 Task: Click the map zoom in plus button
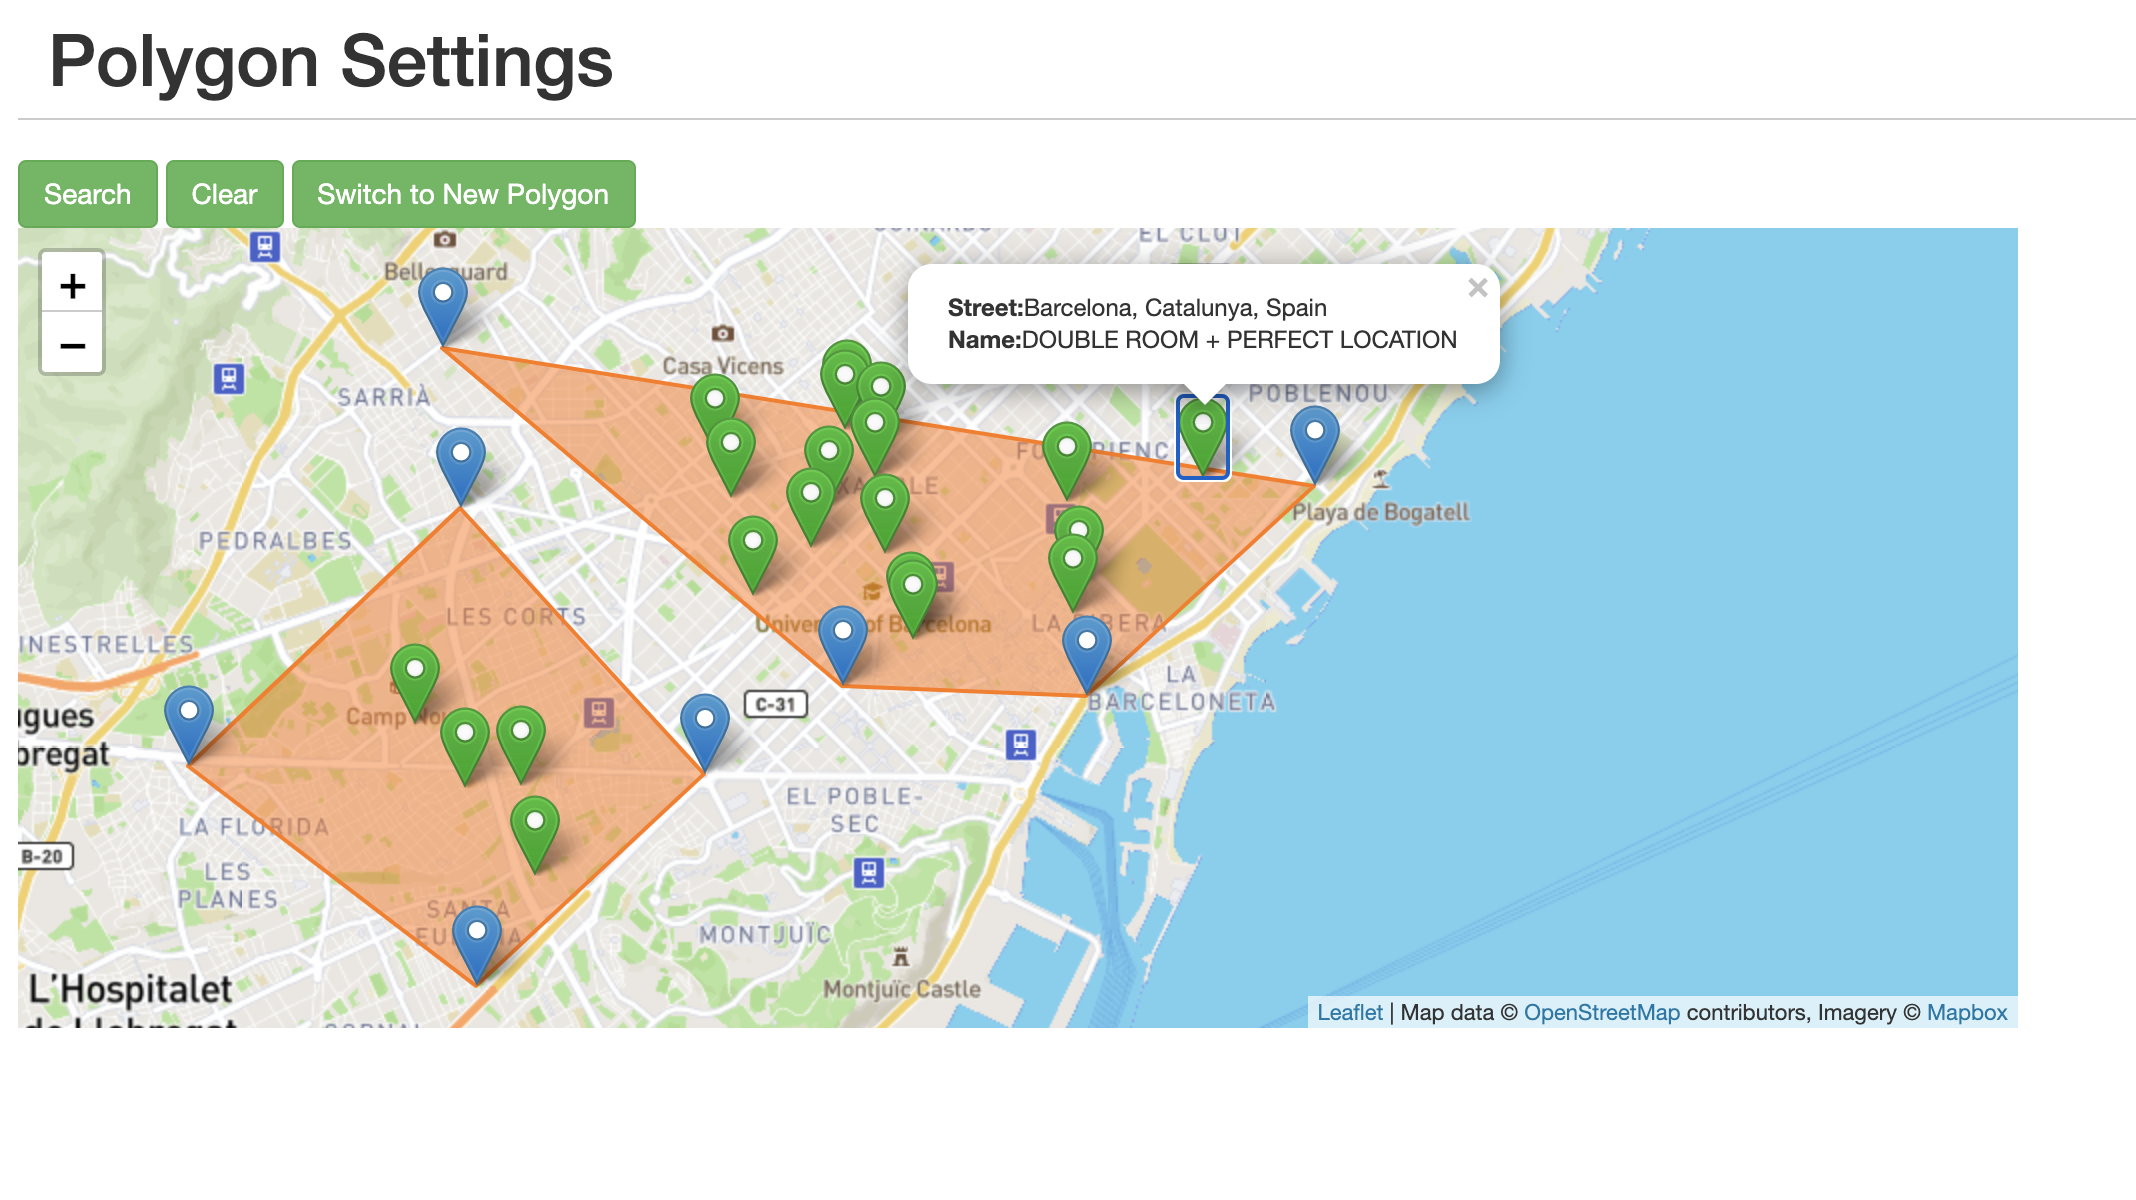pos(72,286)
